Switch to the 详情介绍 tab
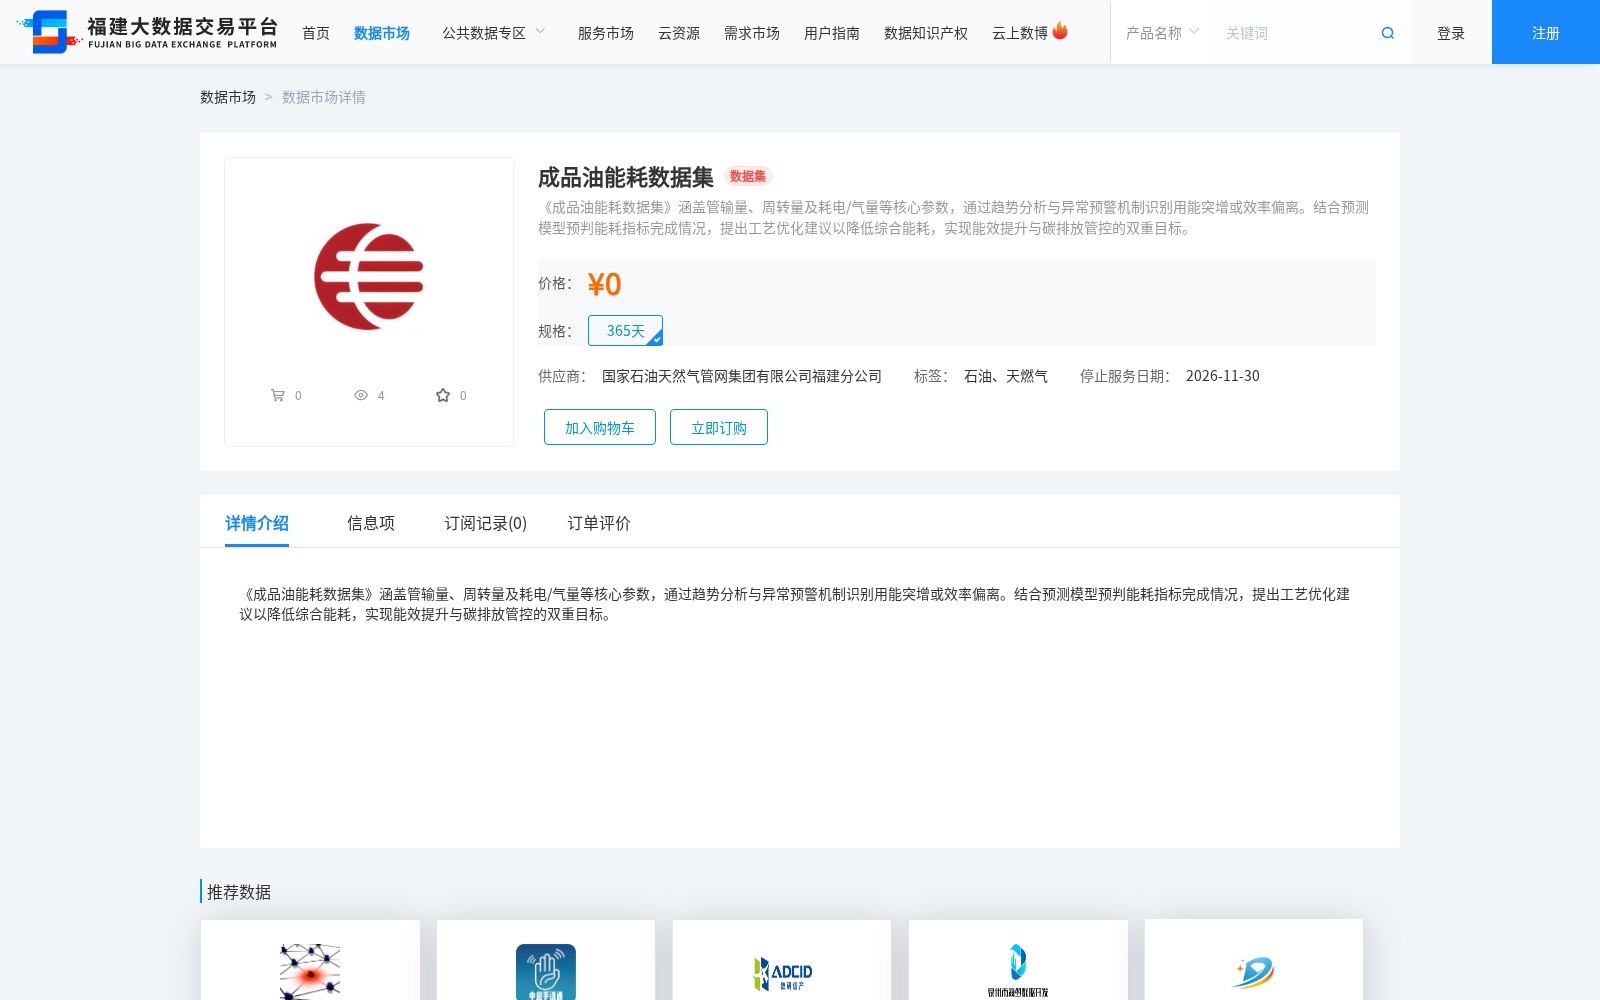 coord(257,523)
